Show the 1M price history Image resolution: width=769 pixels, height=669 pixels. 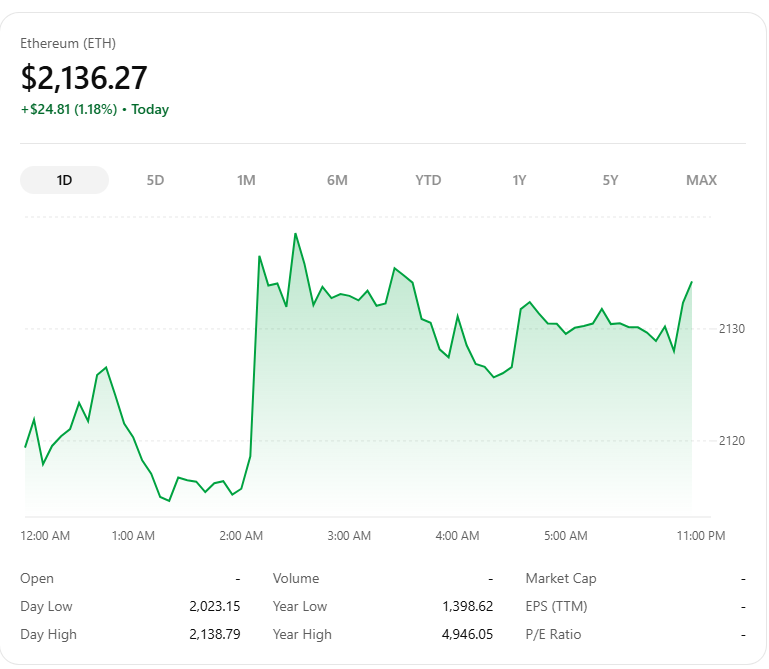point(246,180)
